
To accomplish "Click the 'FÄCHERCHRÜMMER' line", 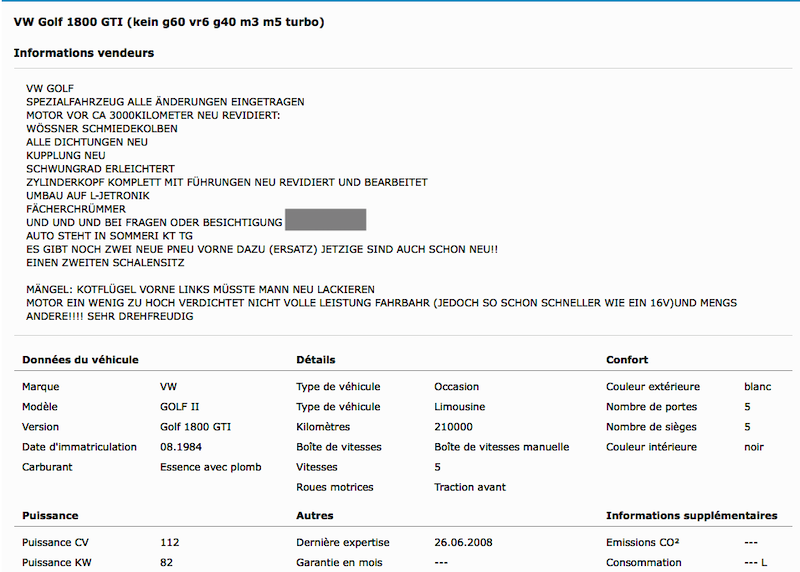I will [x=76, y=209].
